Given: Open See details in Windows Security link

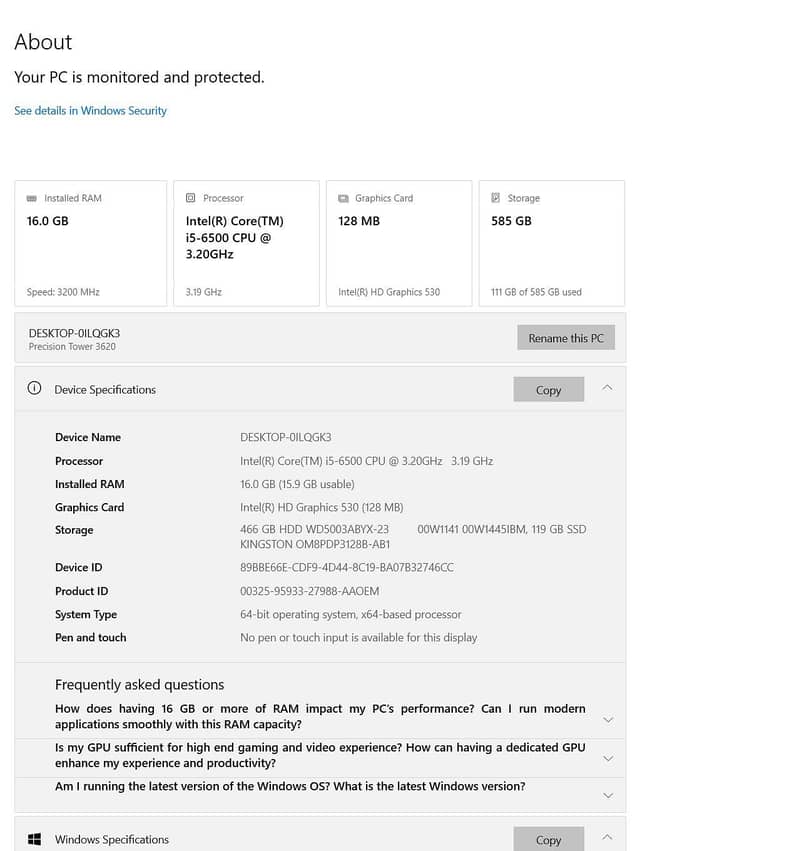Looking at the screenshot, I should tap(91, 111).
